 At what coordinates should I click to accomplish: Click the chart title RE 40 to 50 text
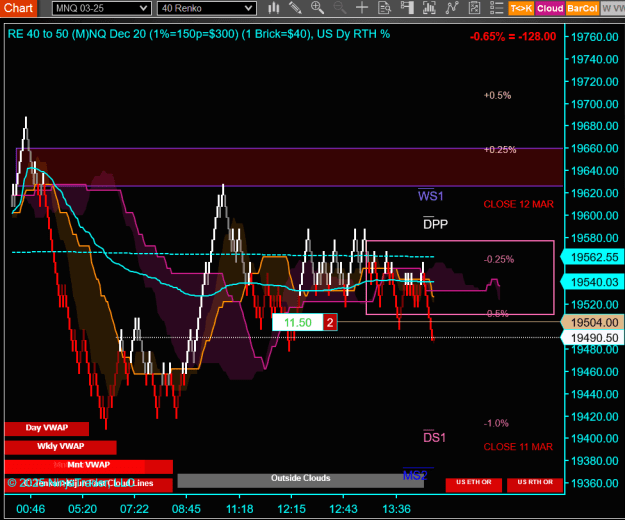[199, 34]
